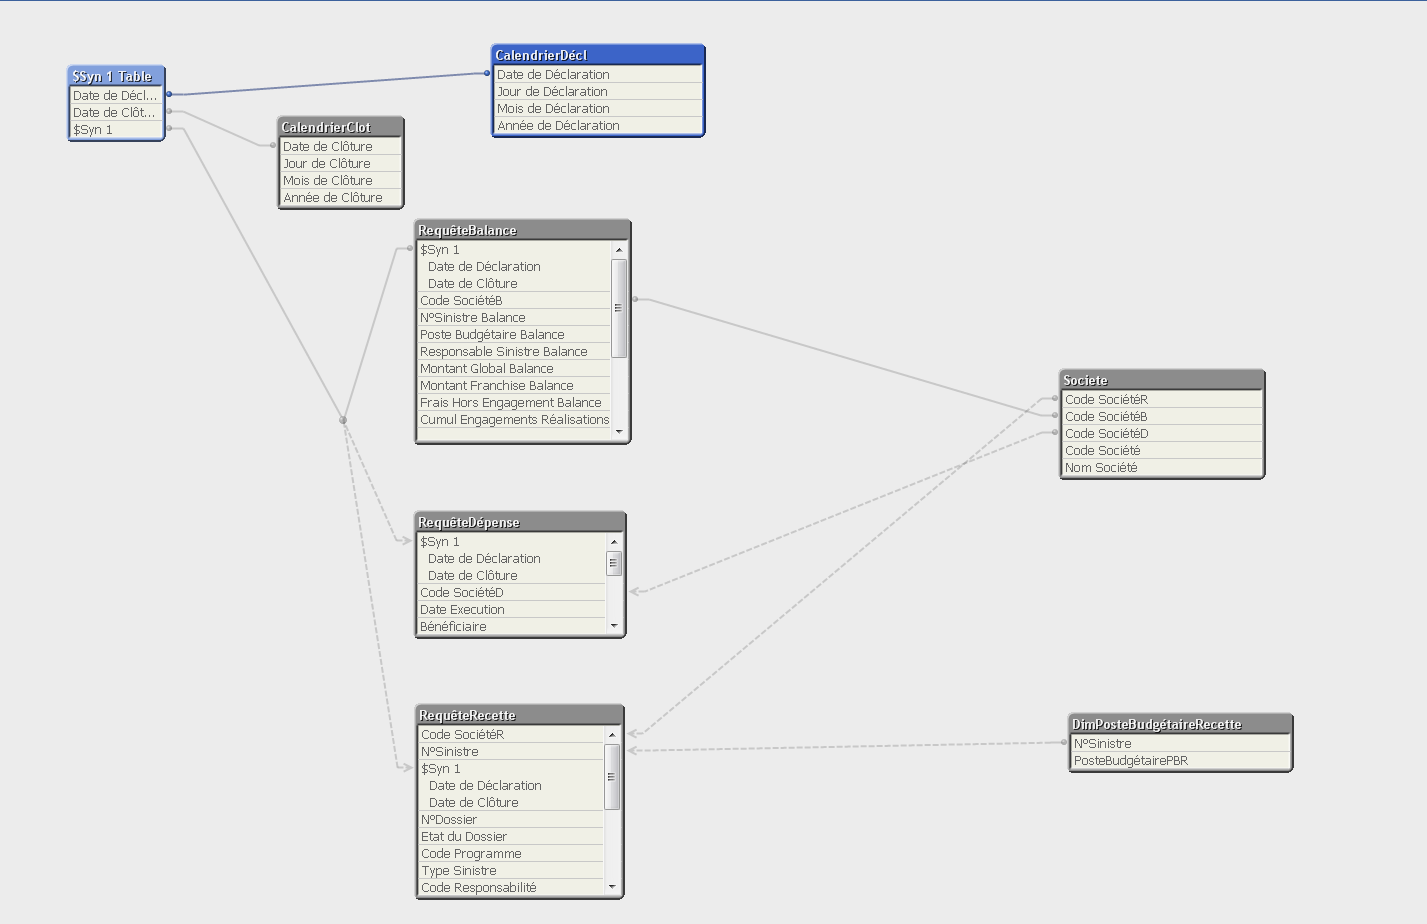
Task: Click the Bénéficiaire field
Action: [511, 626]
